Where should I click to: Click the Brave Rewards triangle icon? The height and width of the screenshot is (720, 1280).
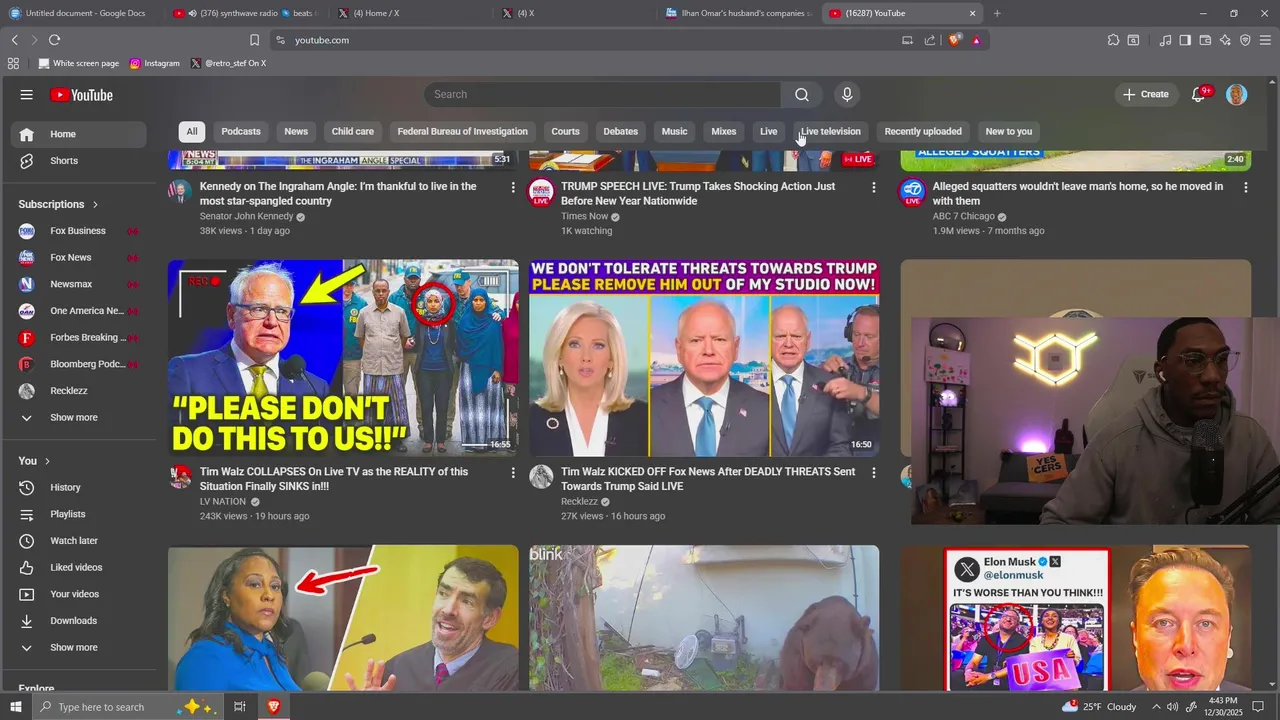click(x=976, y=40)
